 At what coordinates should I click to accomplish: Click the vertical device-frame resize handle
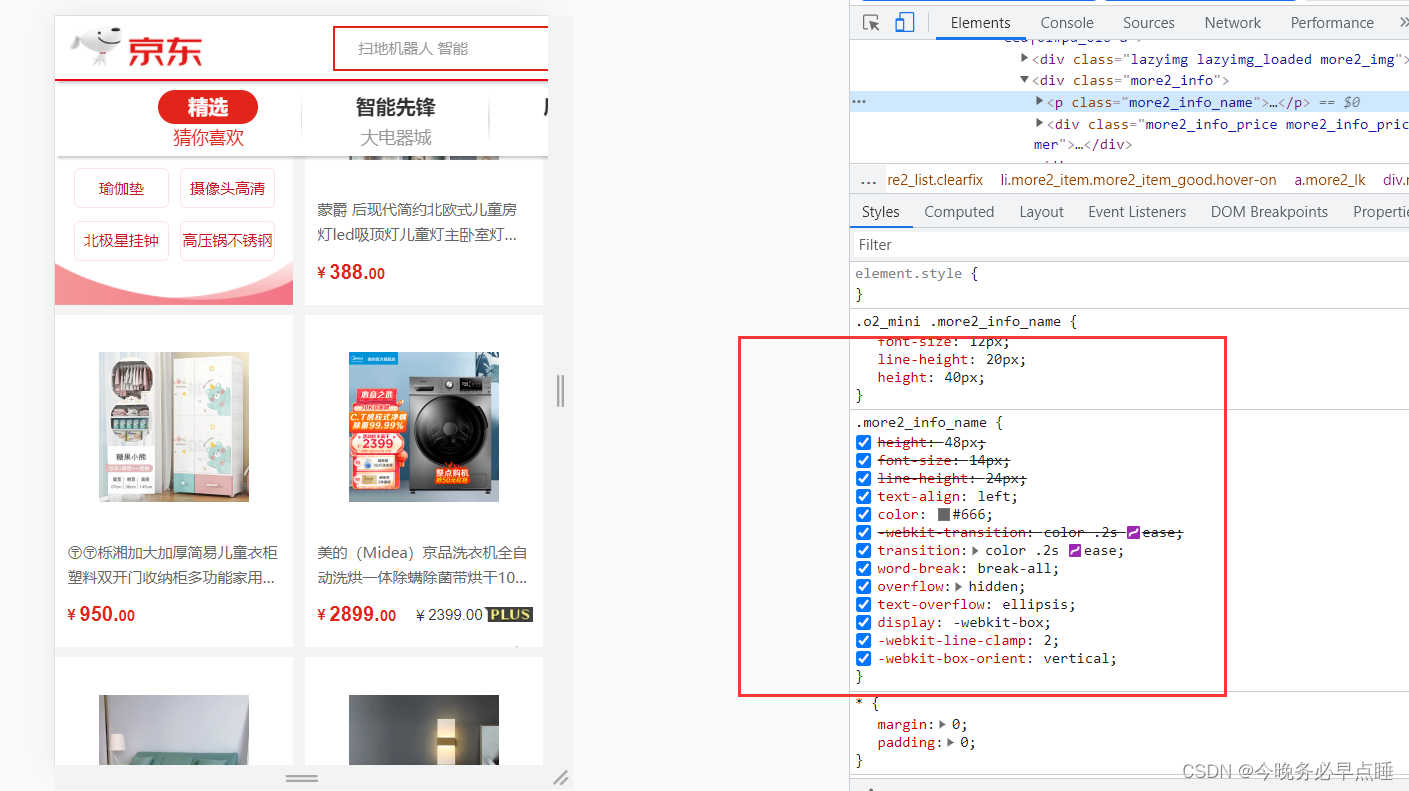tap(560, 390)
